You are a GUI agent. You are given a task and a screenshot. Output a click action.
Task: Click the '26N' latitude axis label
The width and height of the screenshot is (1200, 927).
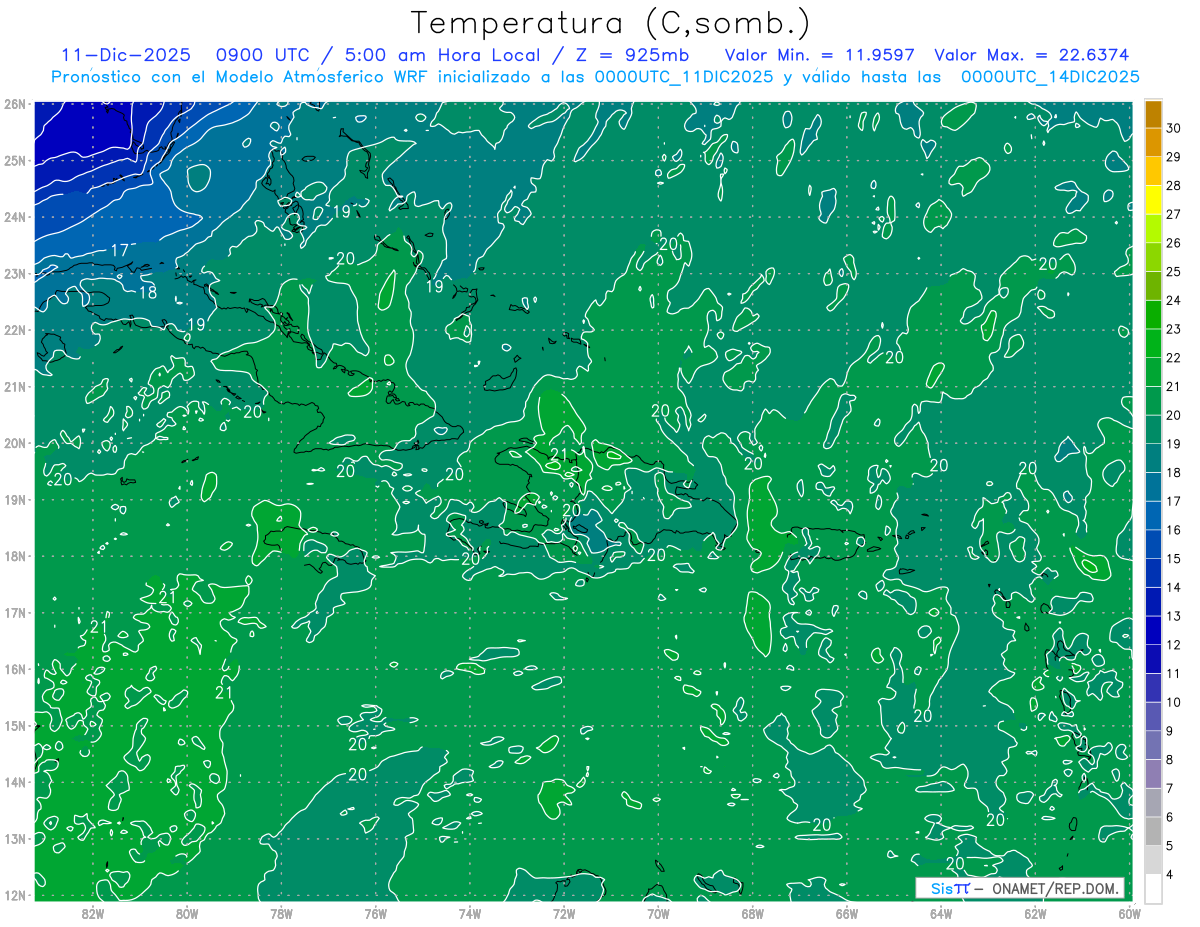click(x=14, y=103)
